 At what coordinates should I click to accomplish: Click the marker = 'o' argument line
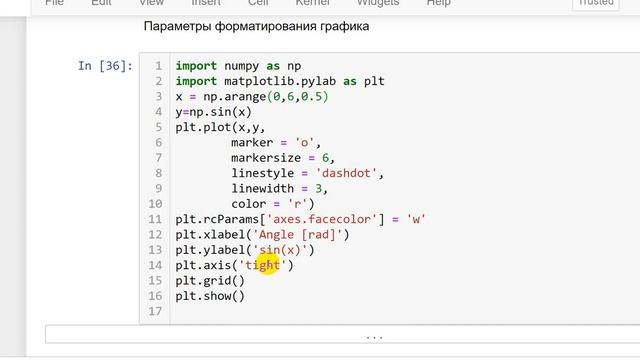[x=276, y=142]
